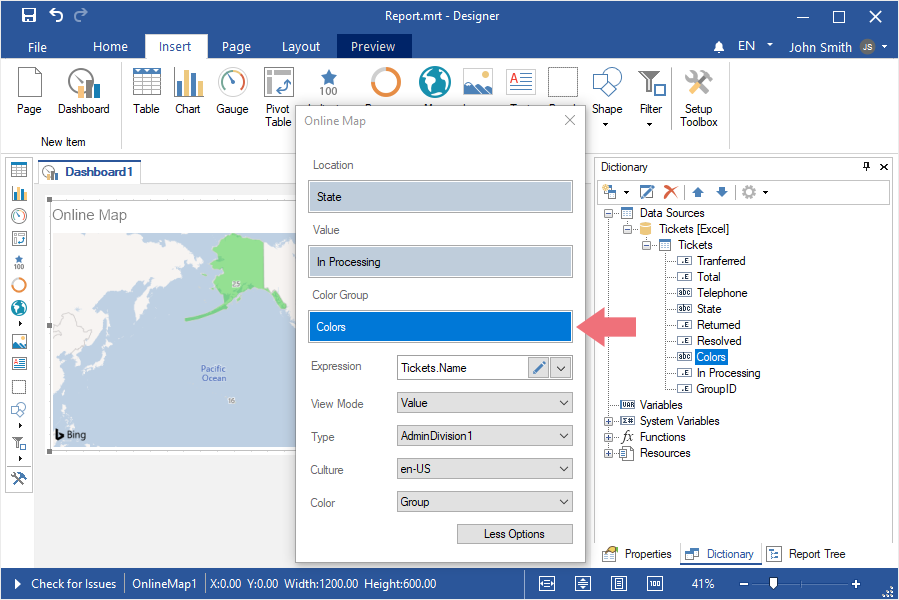Image resolution: width=899 pixels, height=600 pixels.
Task: Click the red delete icon in Dictionary toolbar
Action: coord(671,191)
